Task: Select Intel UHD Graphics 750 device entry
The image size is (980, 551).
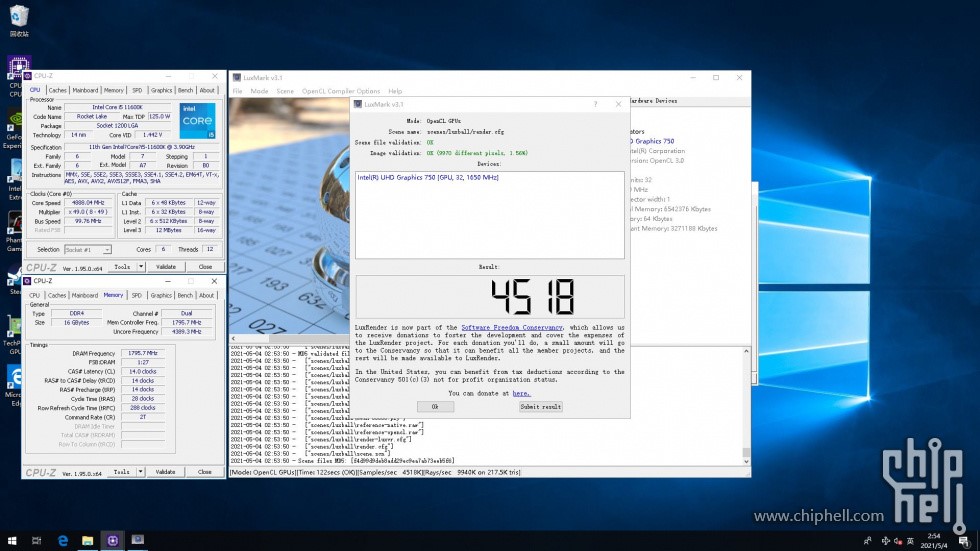Action: (x=428, y=177)
